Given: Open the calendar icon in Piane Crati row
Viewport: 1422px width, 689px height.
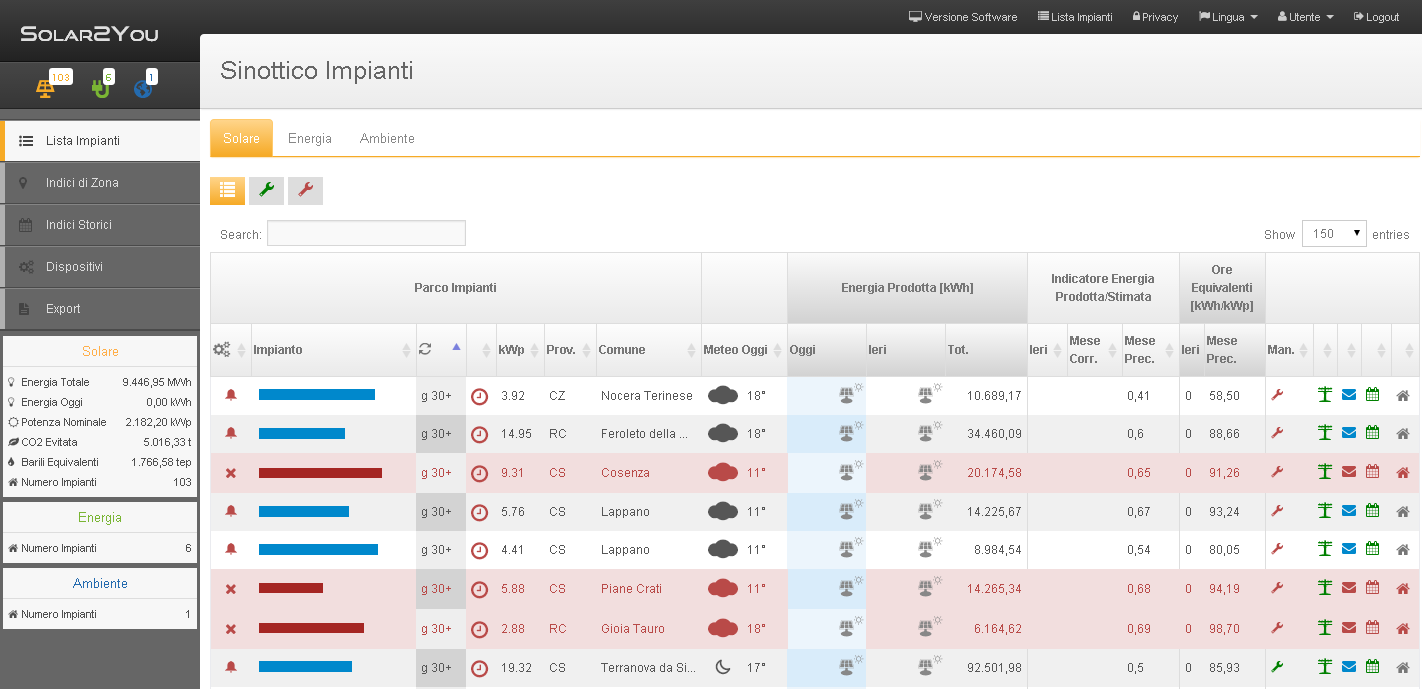Looking at the screenshot, I should [1373, 589].
